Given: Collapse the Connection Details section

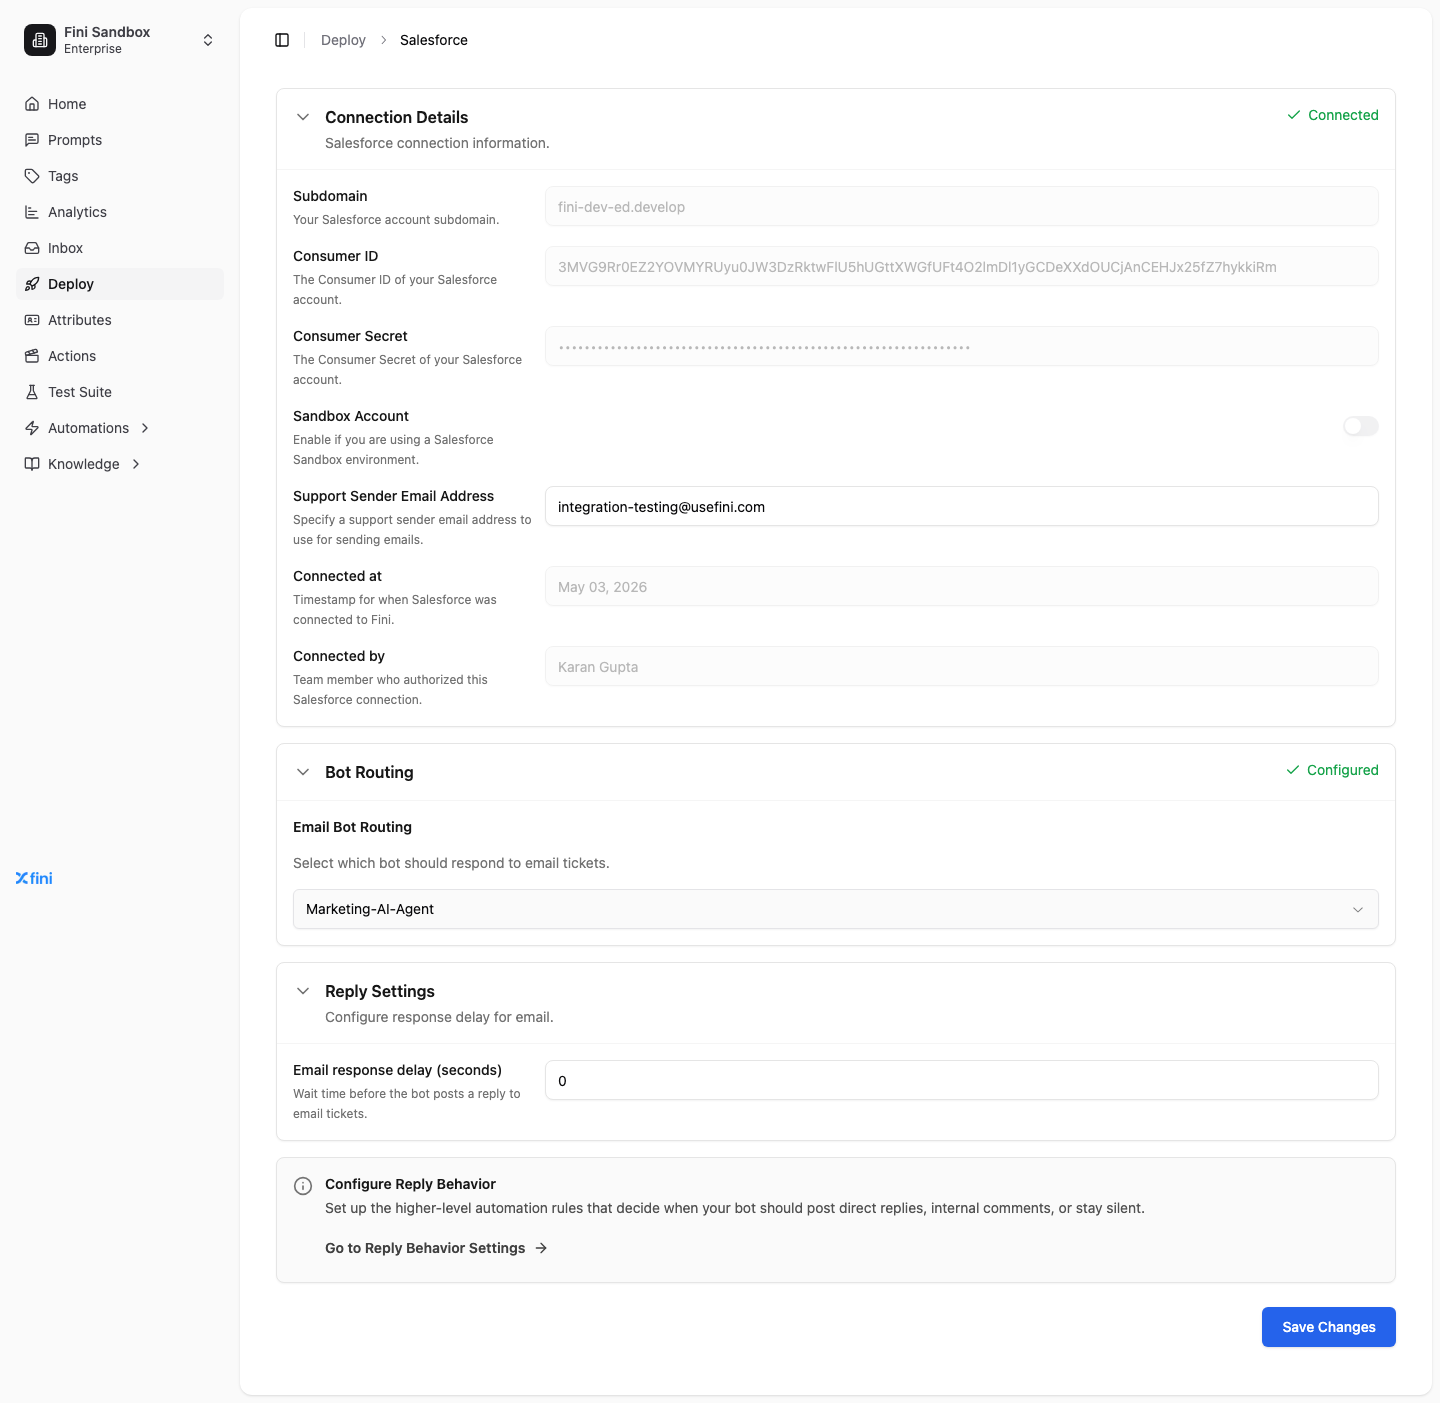Looking at the screenshot, I should (x=303, y=117).
